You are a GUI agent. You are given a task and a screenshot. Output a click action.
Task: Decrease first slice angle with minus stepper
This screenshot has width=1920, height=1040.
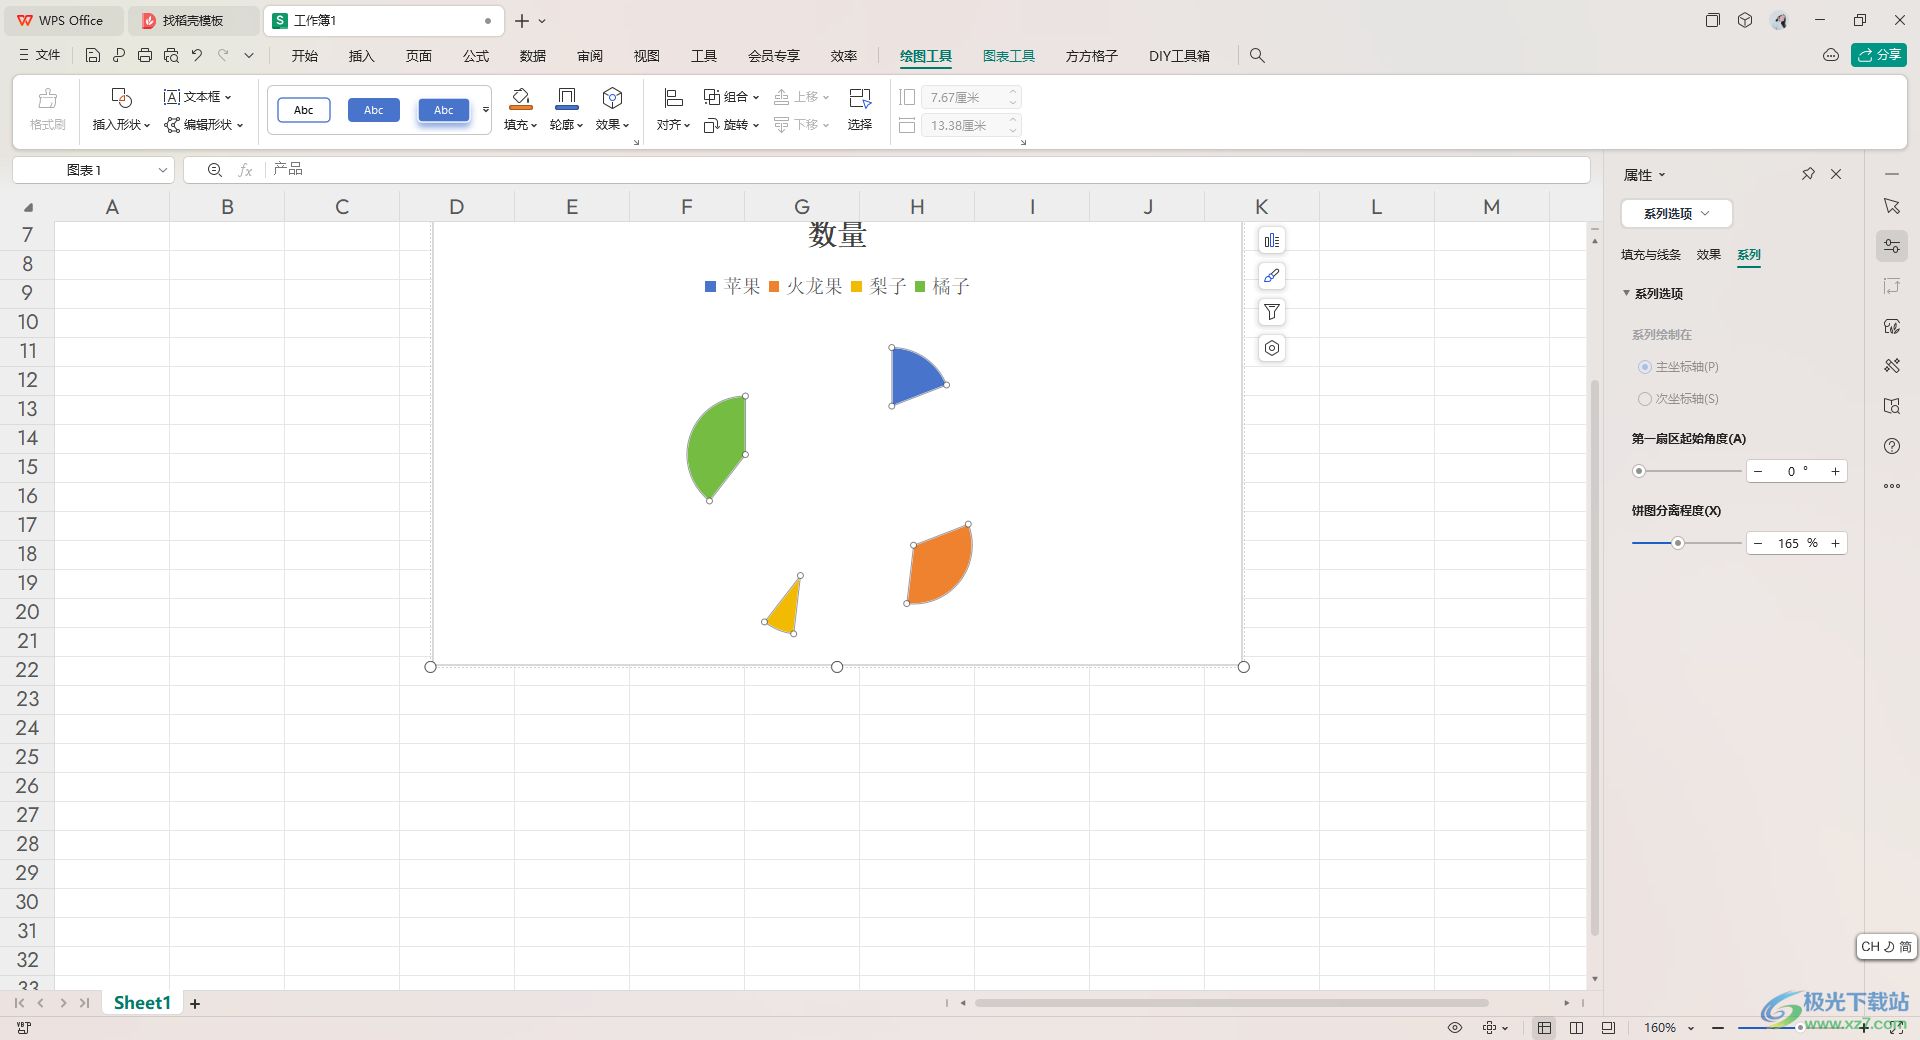(x=1758, y=471)
